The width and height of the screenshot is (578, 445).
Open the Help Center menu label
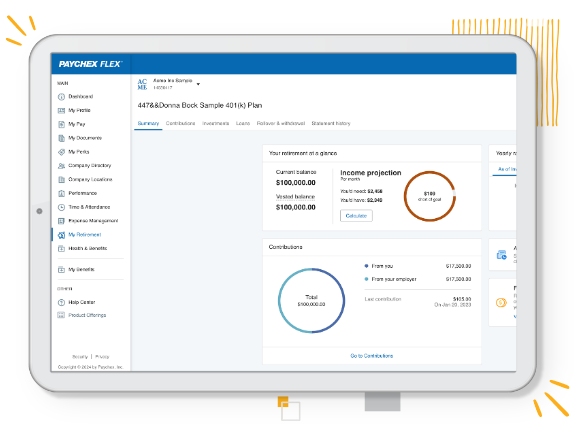(x=82, y=302)
